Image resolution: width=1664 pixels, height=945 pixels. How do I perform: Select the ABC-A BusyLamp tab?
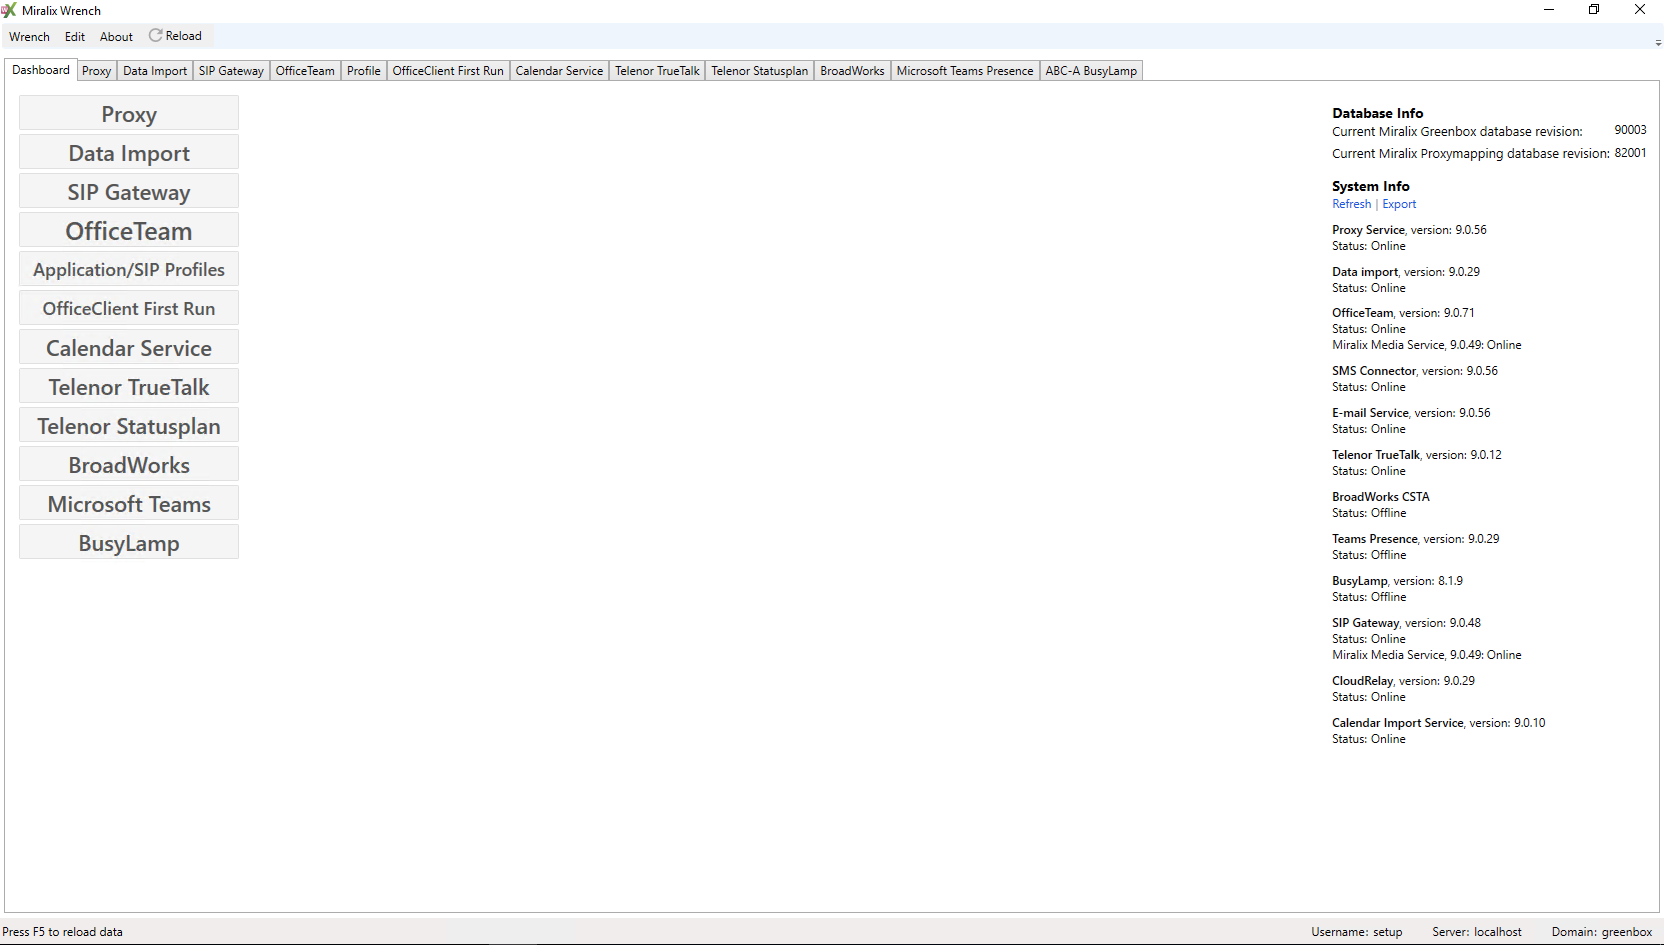pyautogui.click(x=1091, y=71)
